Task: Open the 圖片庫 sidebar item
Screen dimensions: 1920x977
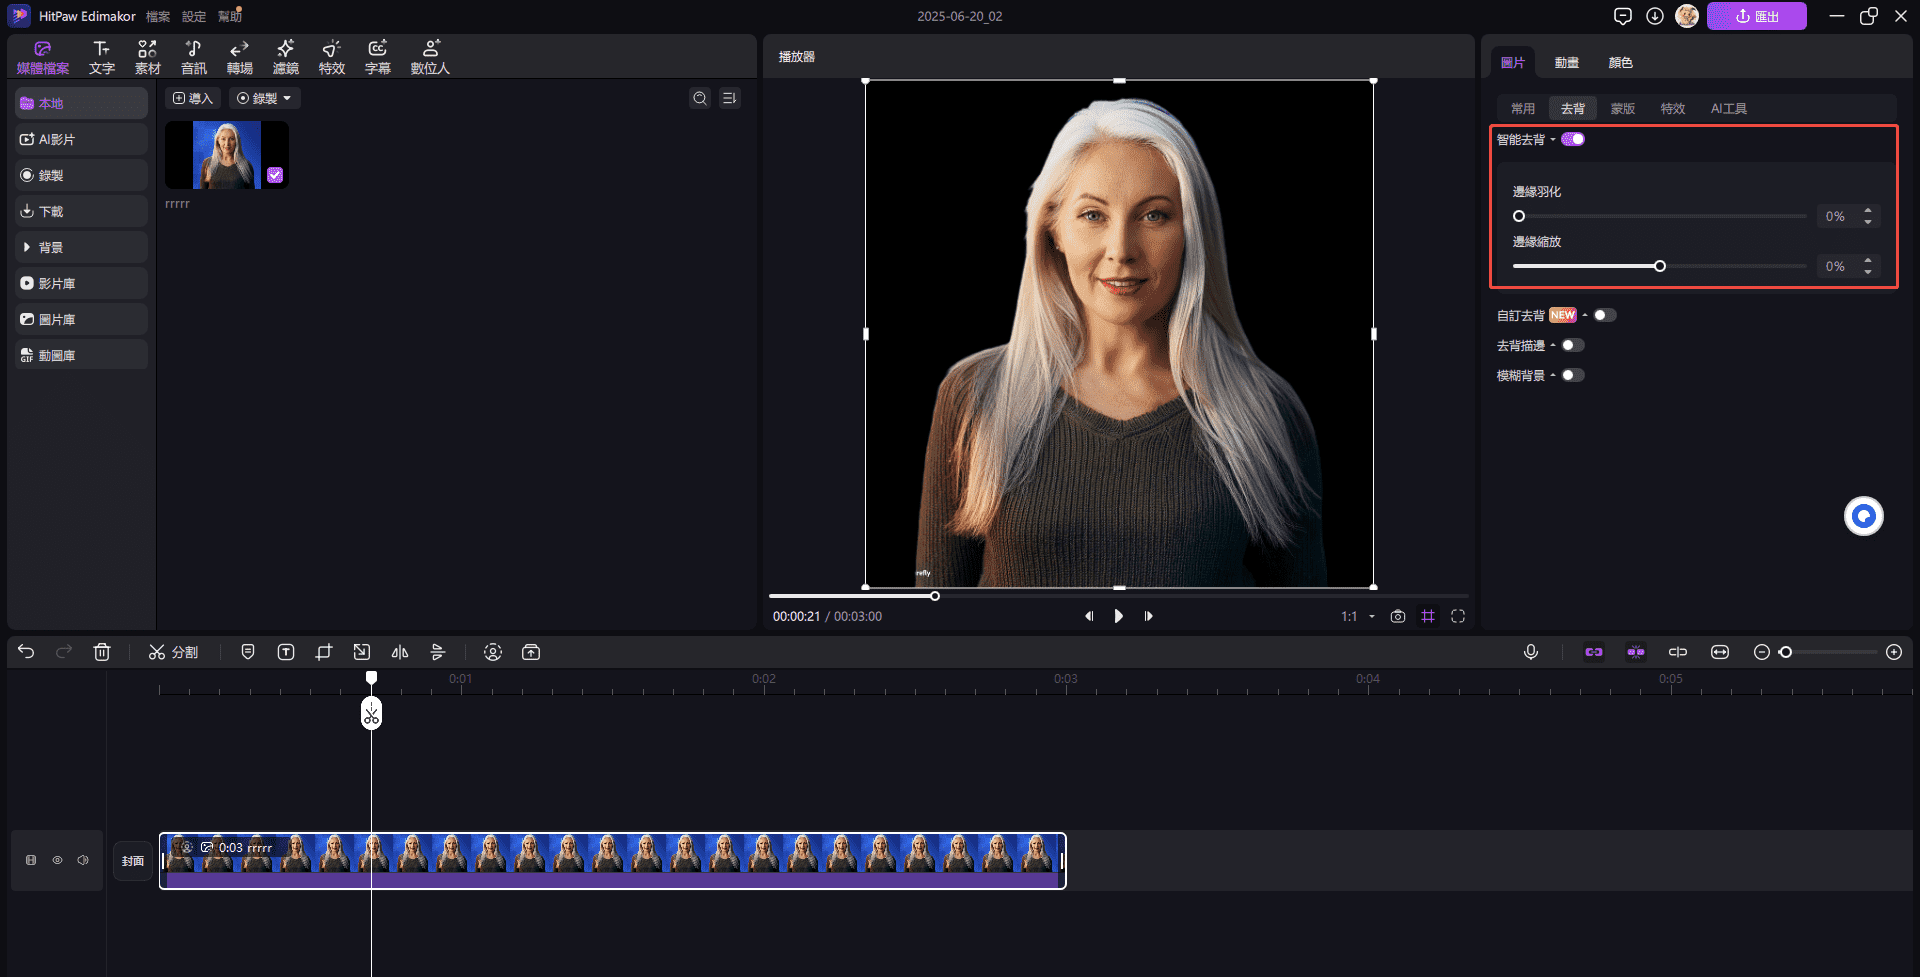Action: click(x=81, y=319)
